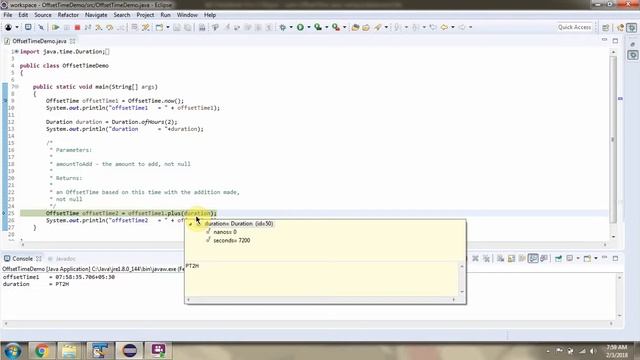
Task: Resume debugging with the green Resume button
Action: click(56, 27)
